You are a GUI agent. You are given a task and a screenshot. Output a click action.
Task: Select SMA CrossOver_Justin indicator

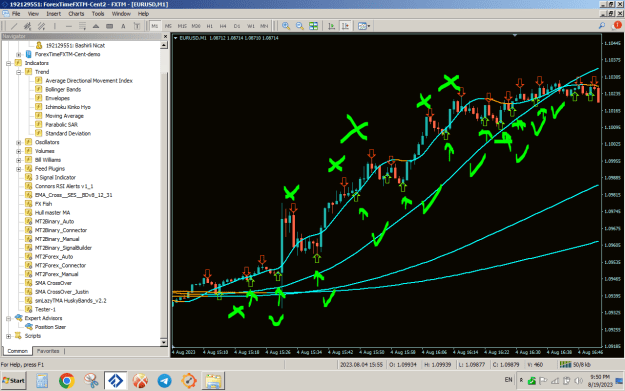(x=62, y=292)
